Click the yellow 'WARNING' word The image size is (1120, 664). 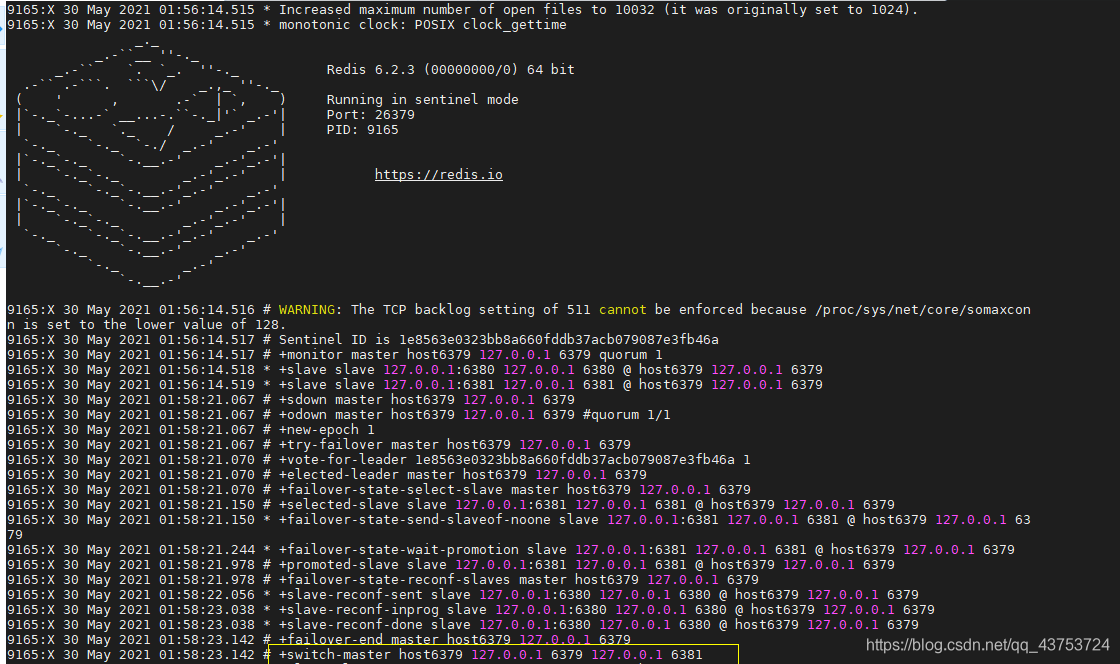pos(306,310)
